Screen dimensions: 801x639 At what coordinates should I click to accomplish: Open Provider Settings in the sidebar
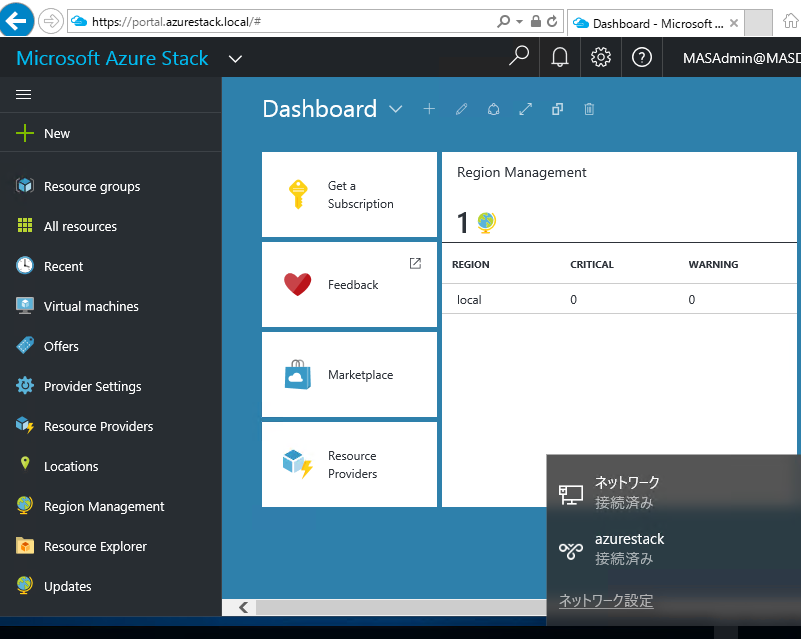pyautogui.click(x=111, y=387)
